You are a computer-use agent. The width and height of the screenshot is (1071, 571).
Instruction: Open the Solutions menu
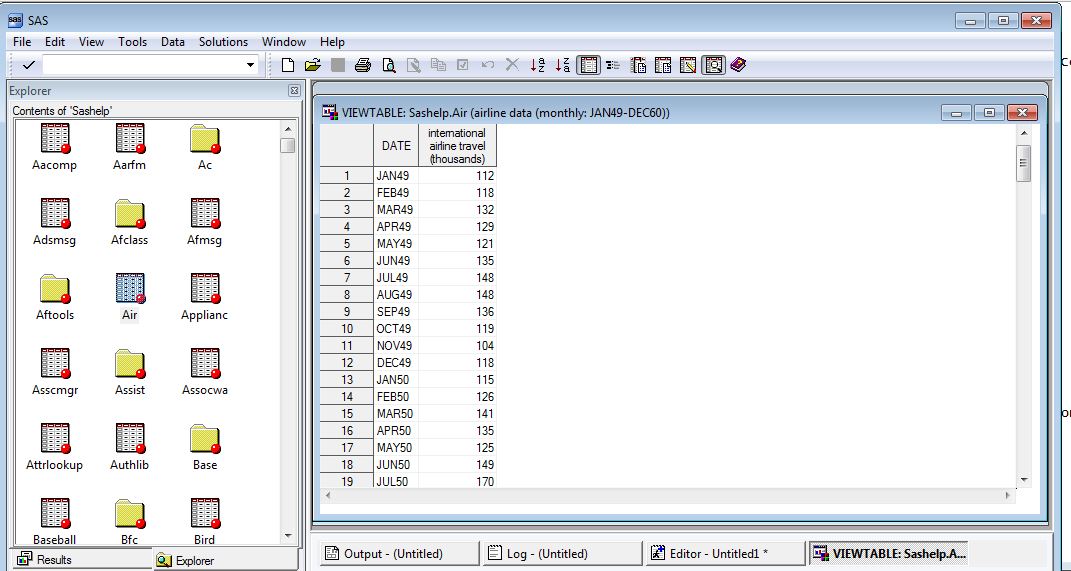[223, 42]
